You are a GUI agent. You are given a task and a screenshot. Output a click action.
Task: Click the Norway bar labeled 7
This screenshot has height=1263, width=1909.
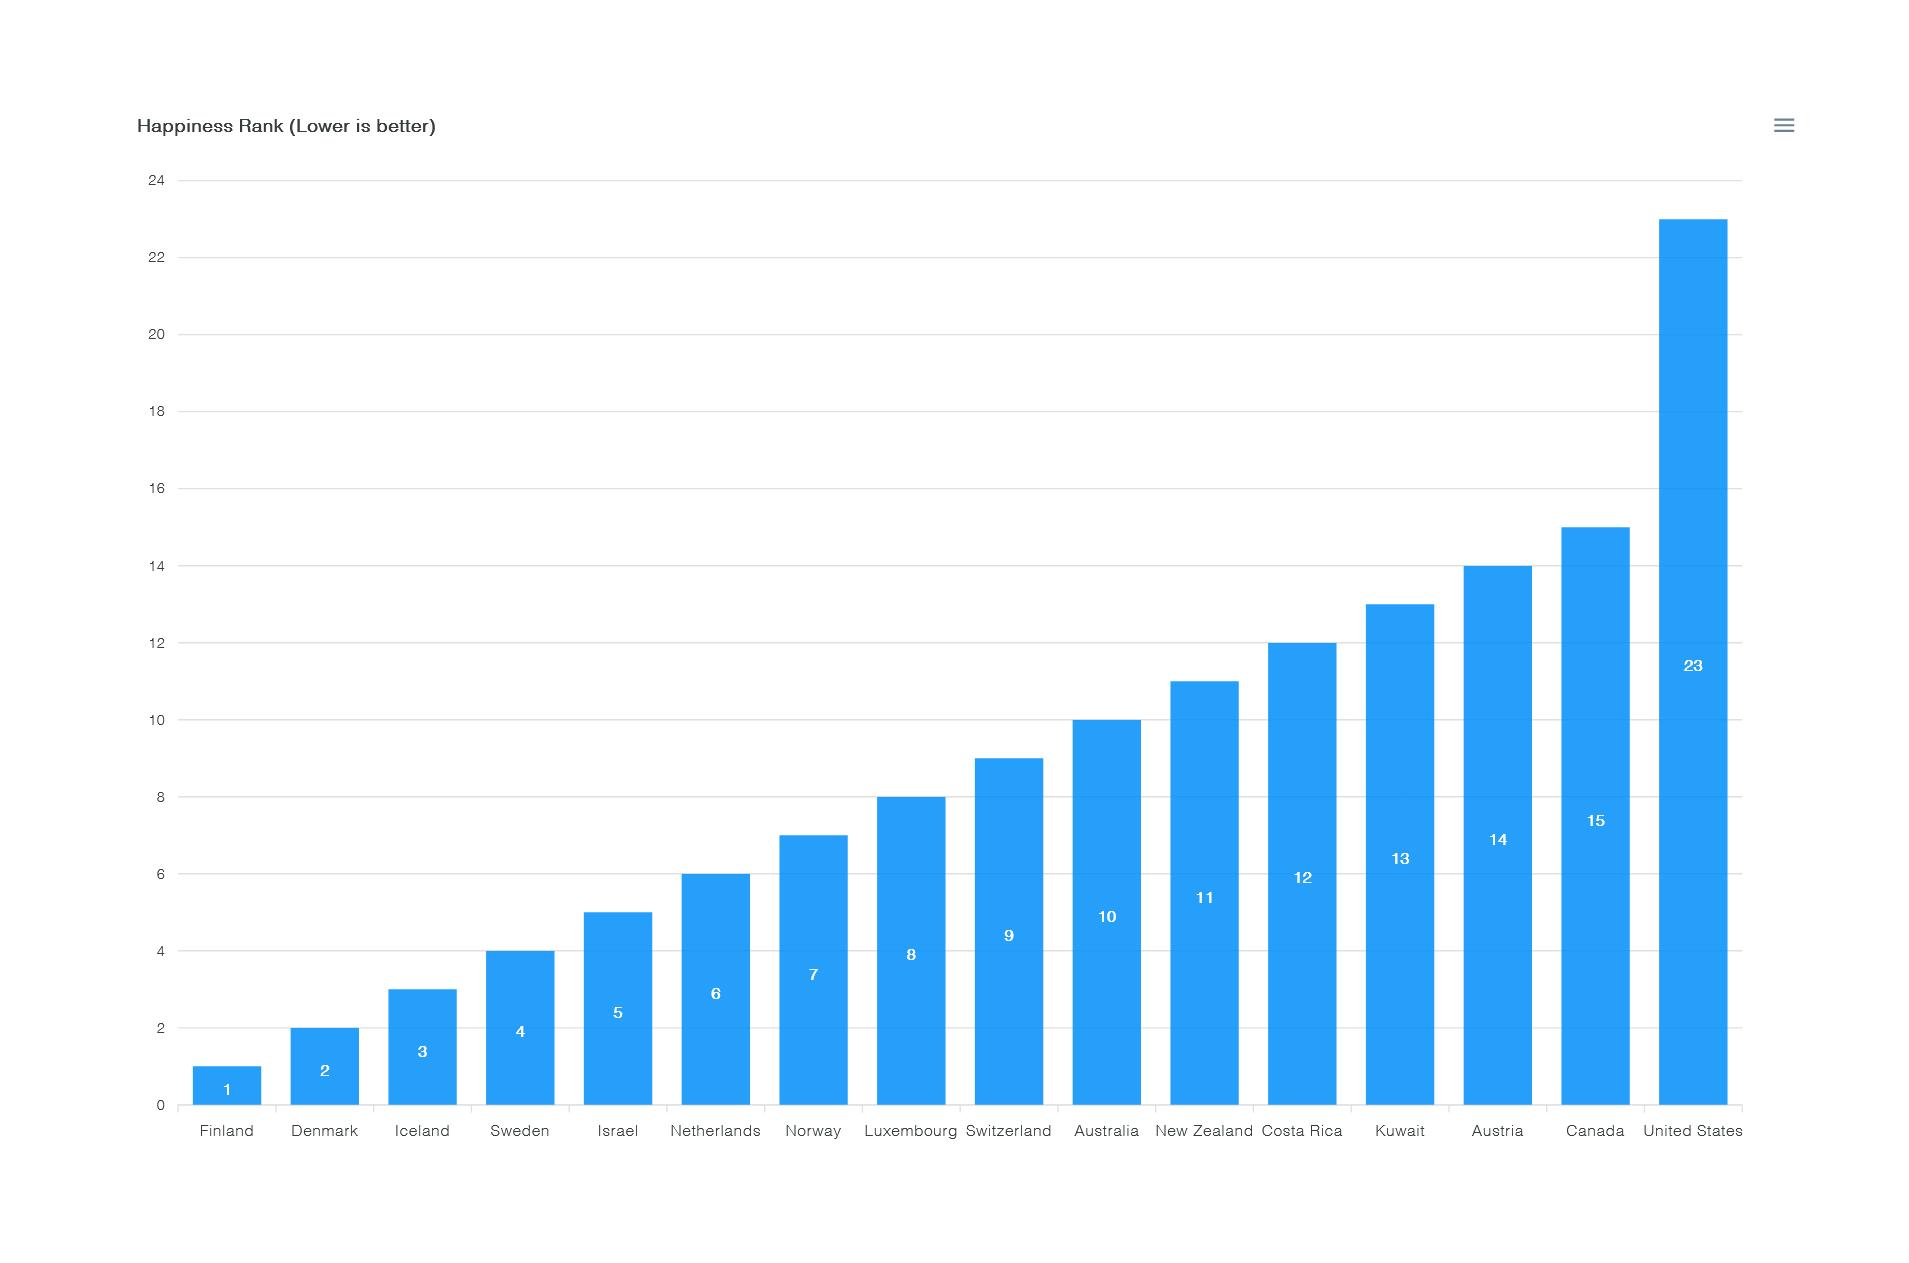pyautogui.click(x=813, y=970)
